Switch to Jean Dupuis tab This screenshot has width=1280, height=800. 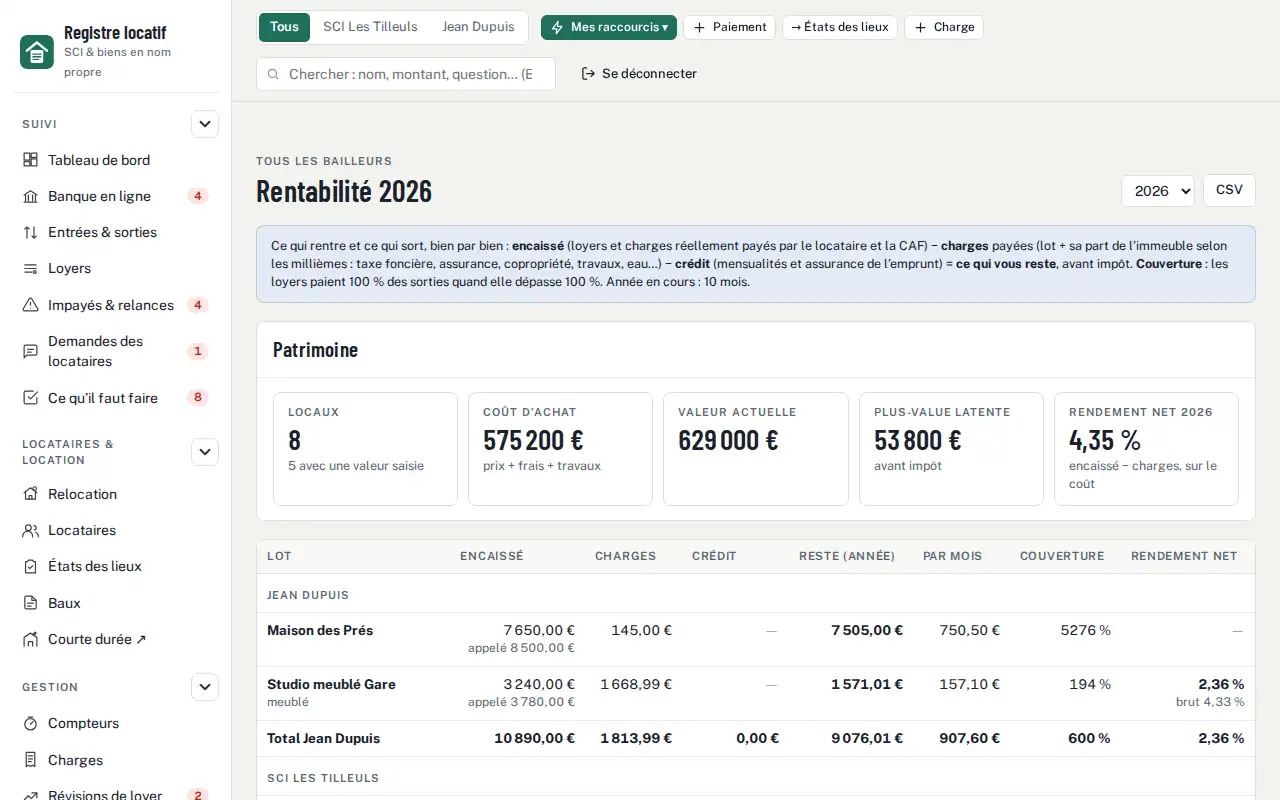(478, 27)
